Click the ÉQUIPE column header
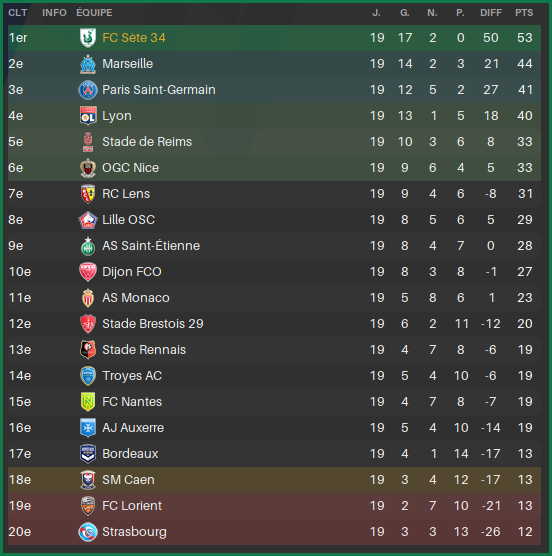The width and height of the screenshot is (552, 556). tap(94, 13)
